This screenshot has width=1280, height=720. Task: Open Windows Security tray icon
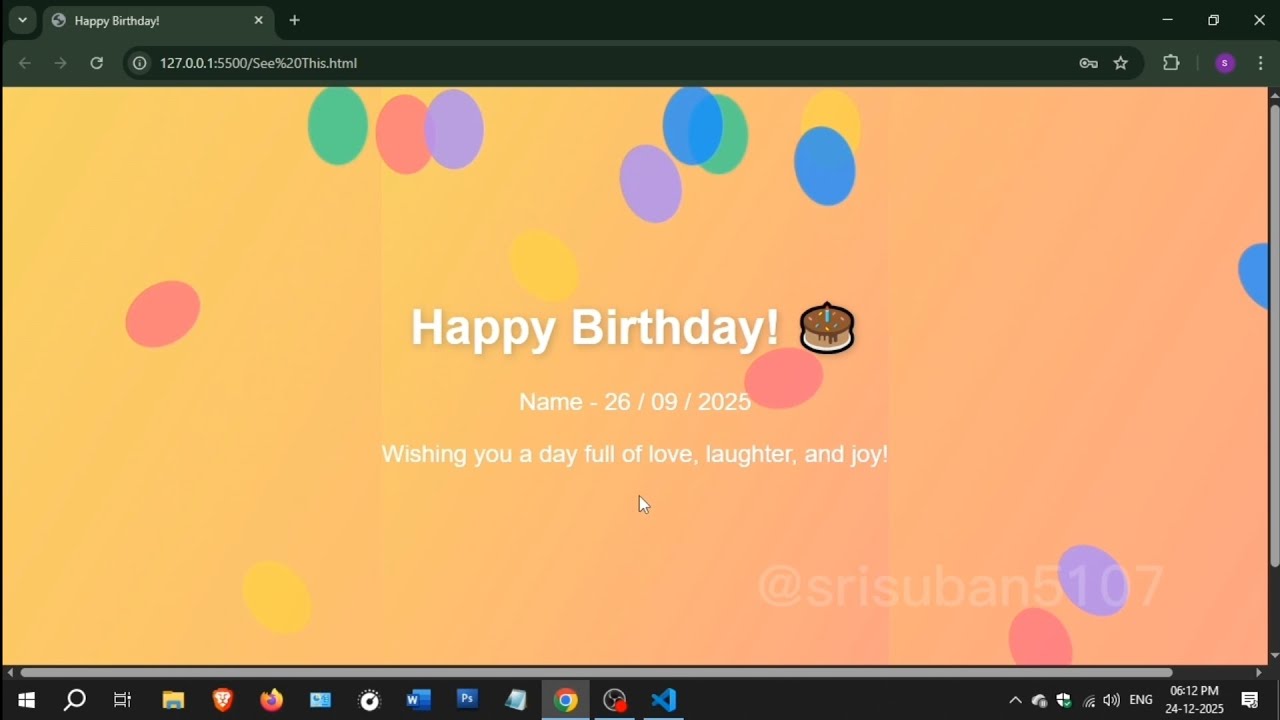(1064, 700)
